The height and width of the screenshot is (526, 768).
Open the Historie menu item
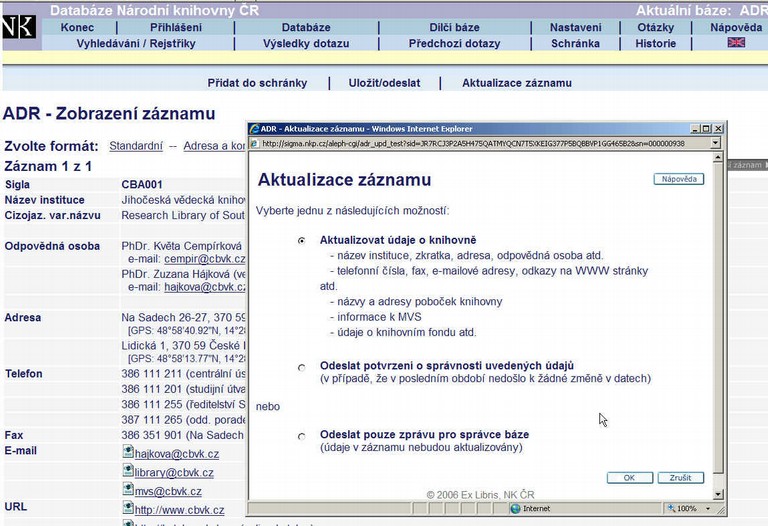coord(656,44)
